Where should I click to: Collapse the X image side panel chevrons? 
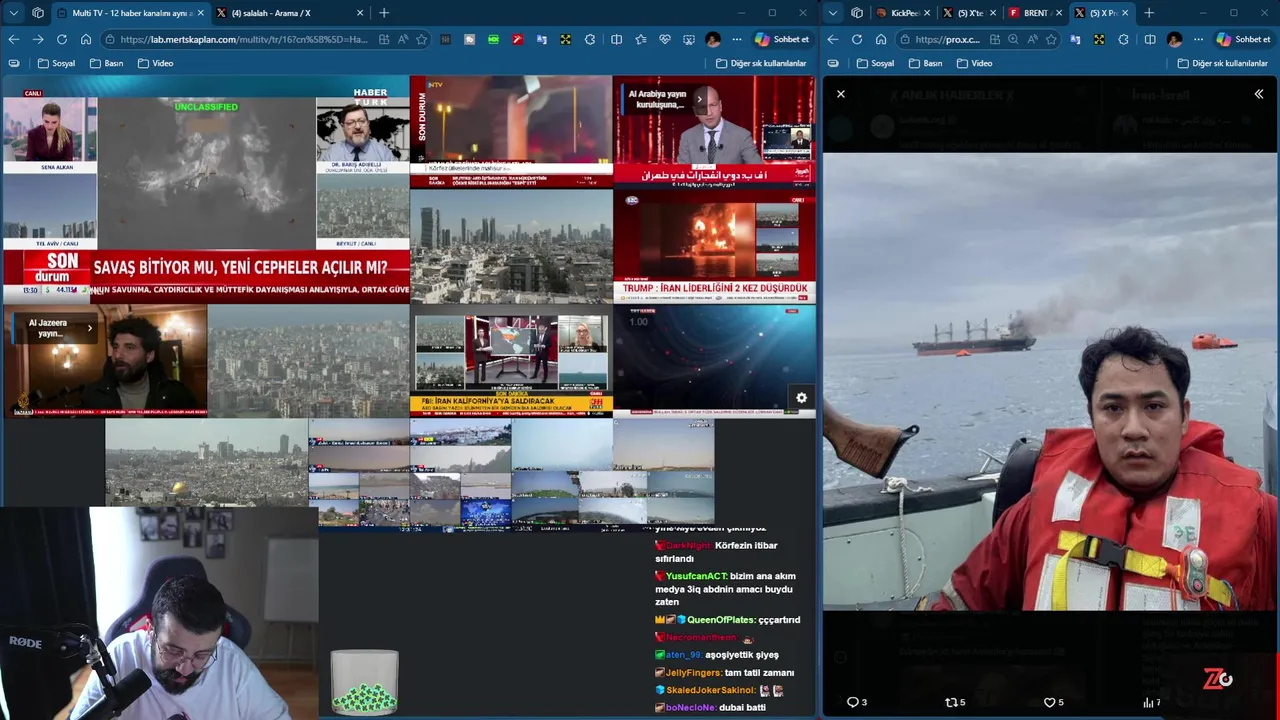point(1259,93)
